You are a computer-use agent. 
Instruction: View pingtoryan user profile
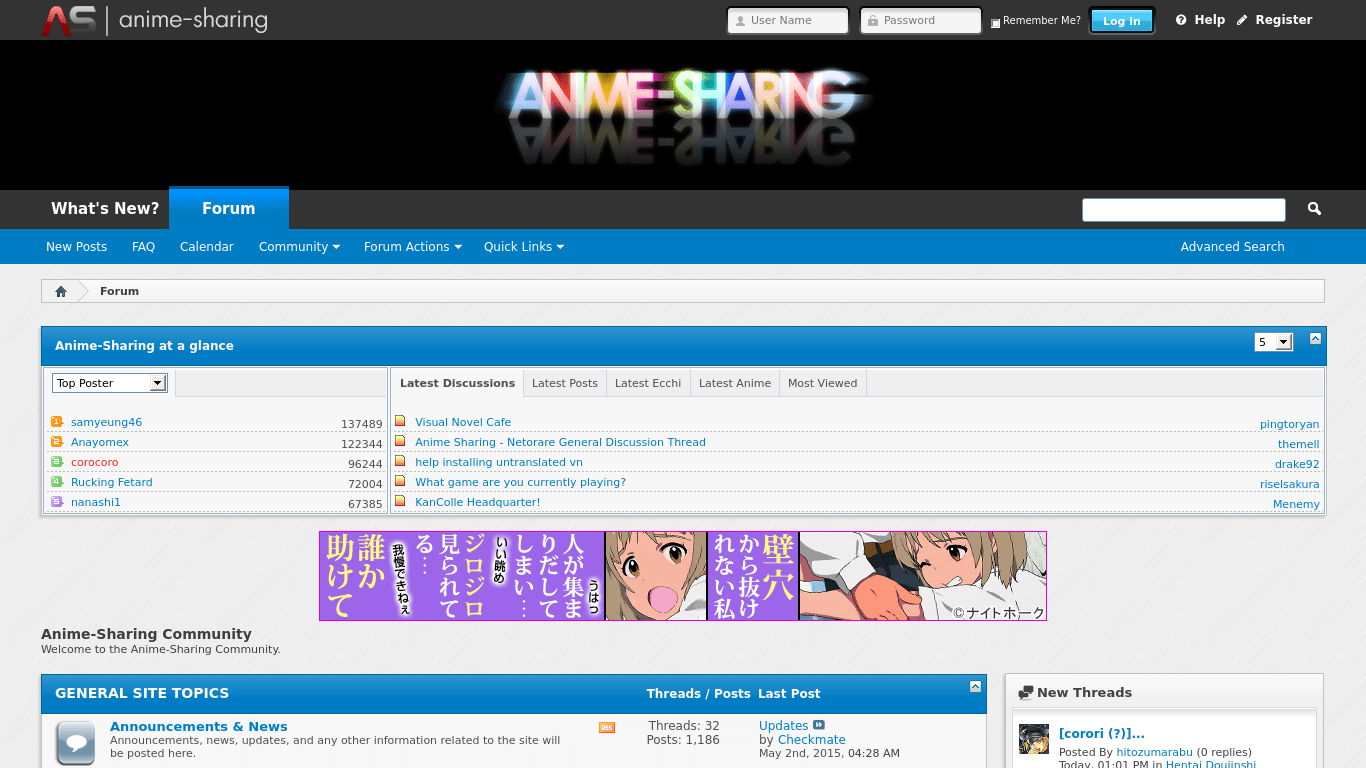(1289, 424)
